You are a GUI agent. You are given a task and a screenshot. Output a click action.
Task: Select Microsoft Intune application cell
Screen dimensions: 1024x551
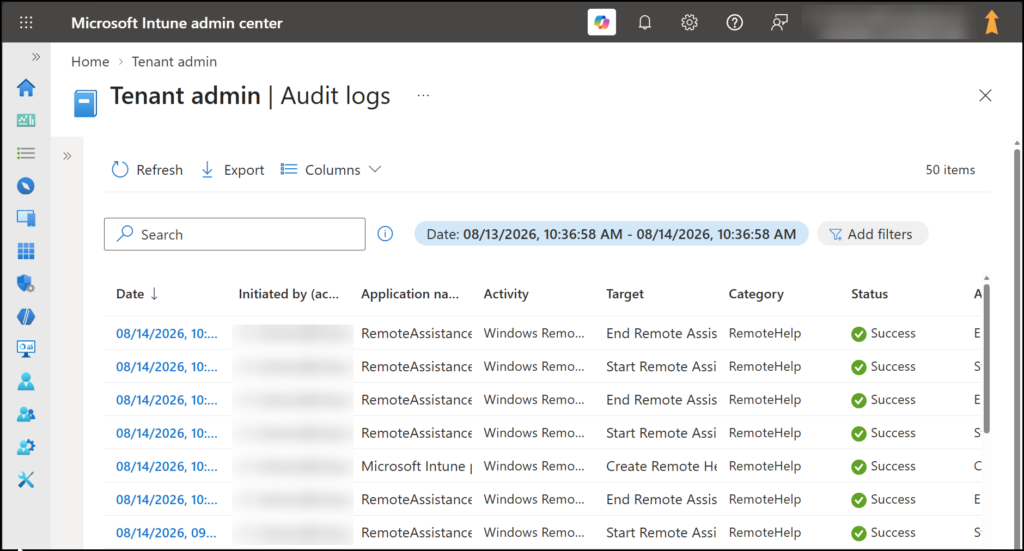point(417,466)
